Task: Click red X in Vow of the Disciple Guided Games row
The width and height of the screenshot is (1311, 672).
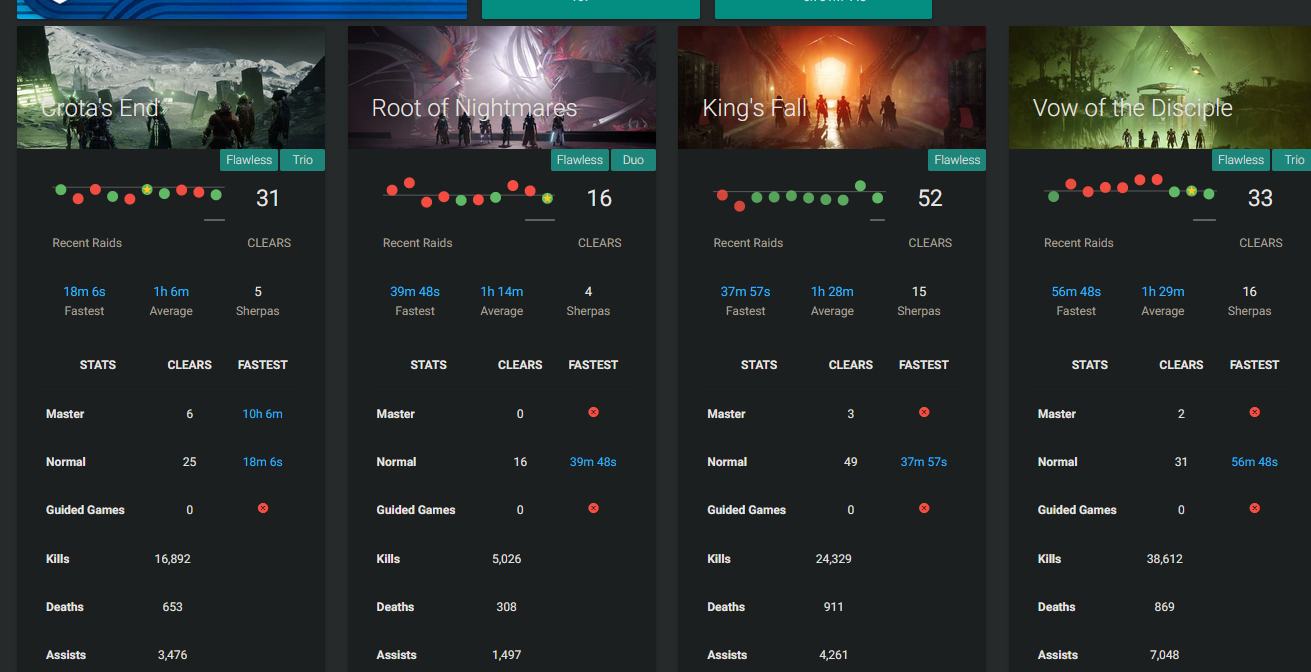Action: tap(1254, 508)
